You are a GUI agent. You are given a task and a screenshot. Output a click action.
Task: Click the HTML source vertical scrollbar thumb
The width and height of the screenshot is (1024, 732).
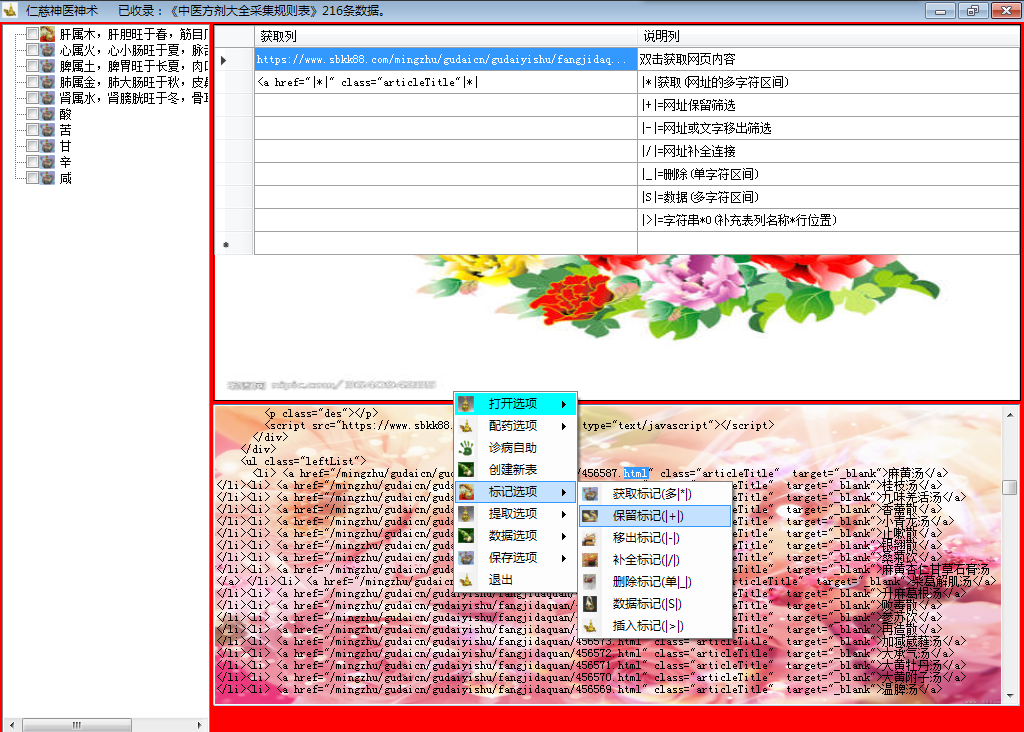(1010, 488)
